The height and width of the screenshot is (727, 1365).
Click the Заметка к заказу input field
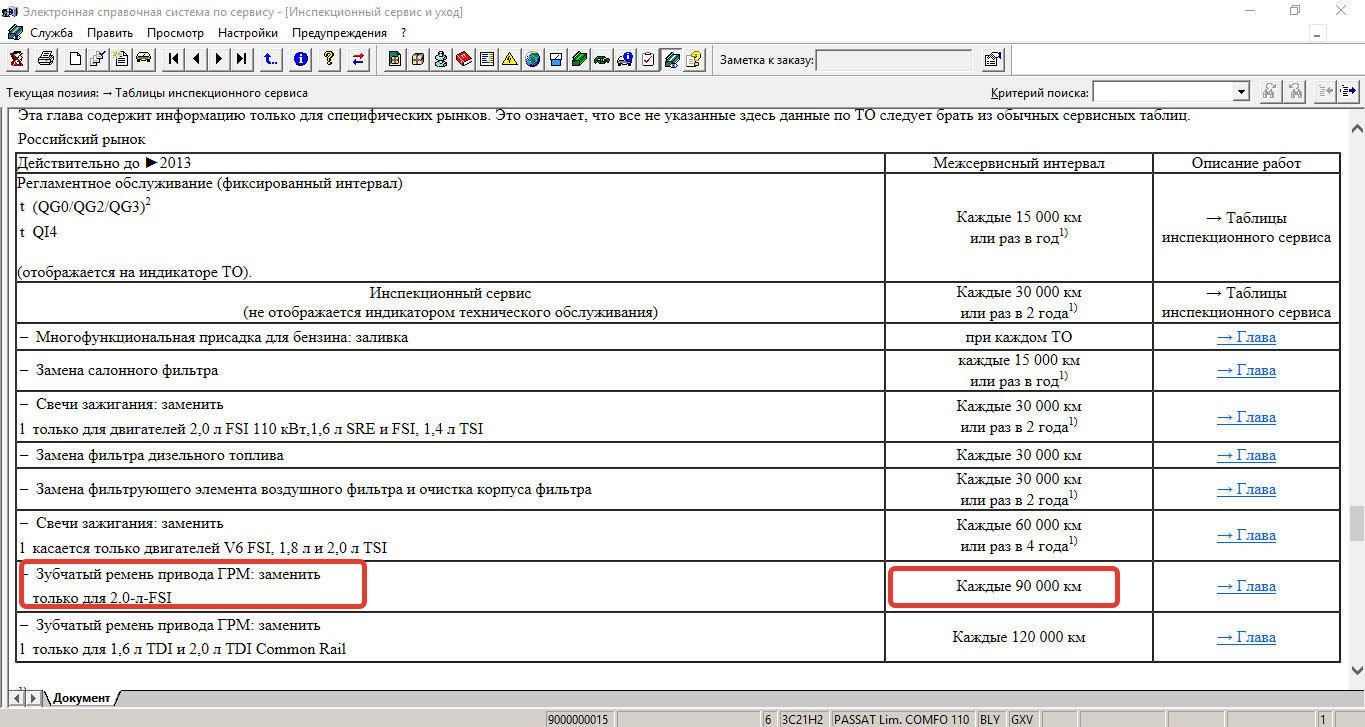(x=894, y=60)
